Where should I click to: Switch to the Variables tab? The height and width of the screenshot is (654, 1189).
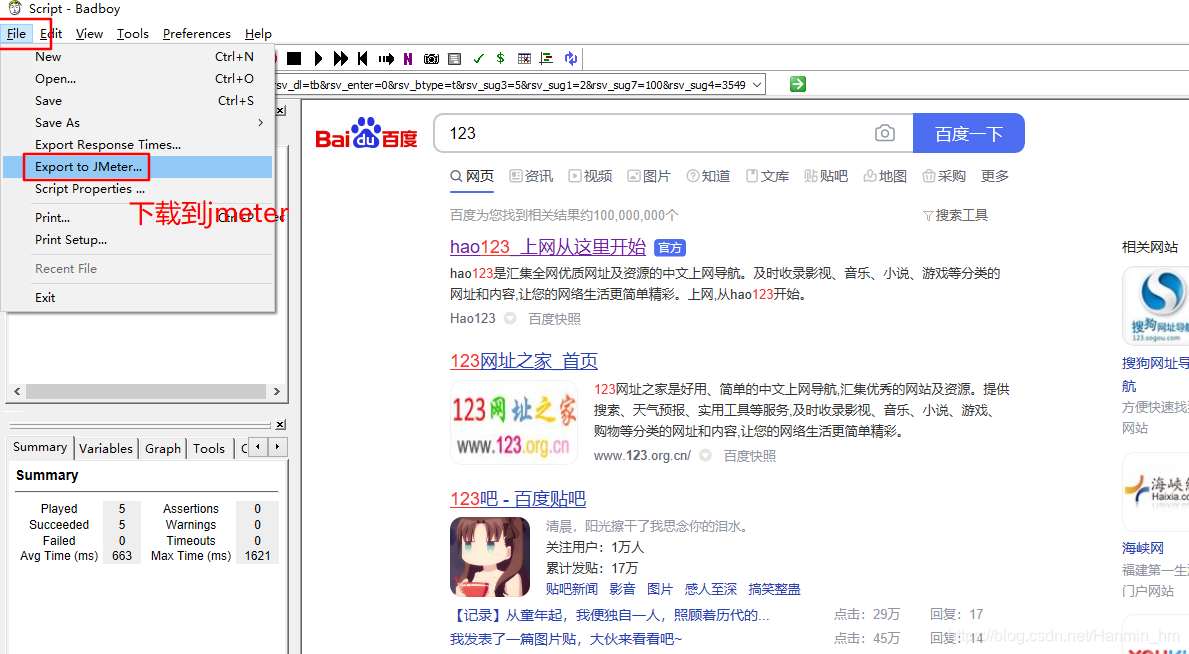pos(106,448)
